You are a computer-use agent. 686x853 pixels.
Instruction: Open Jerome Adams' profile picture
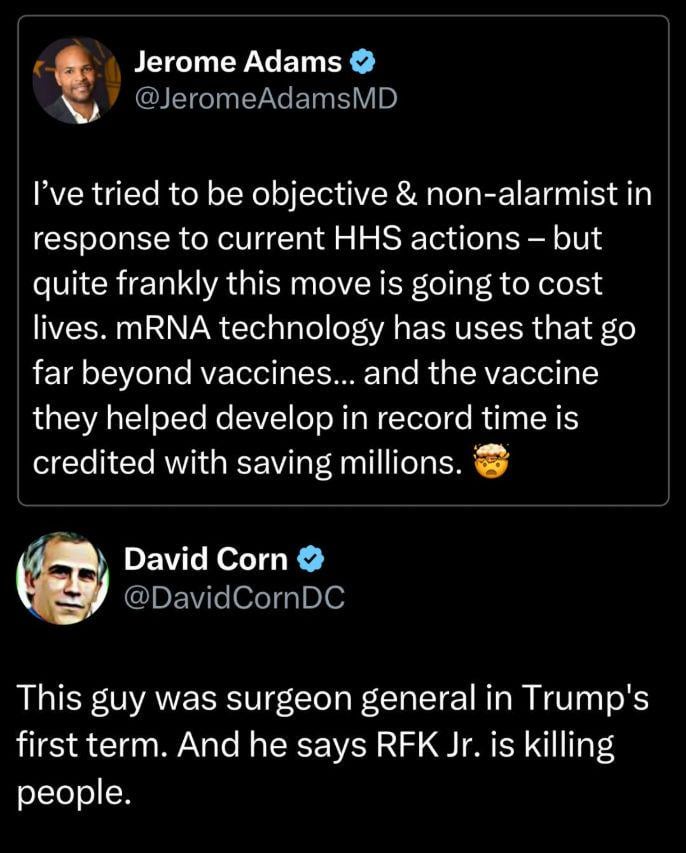[x=76, y=81]
